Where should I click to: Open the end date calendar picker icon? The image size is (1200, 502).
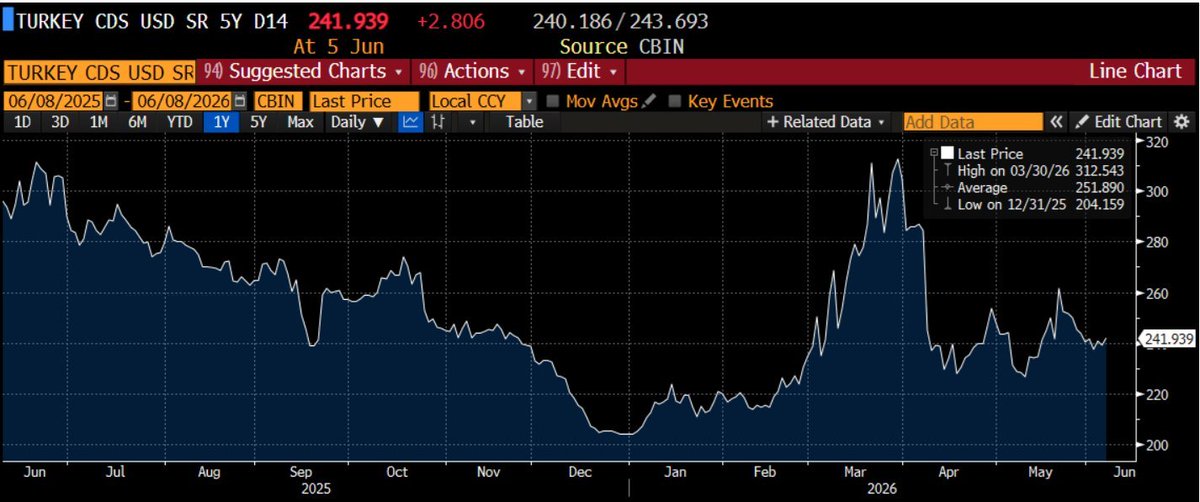pos(238,101)
